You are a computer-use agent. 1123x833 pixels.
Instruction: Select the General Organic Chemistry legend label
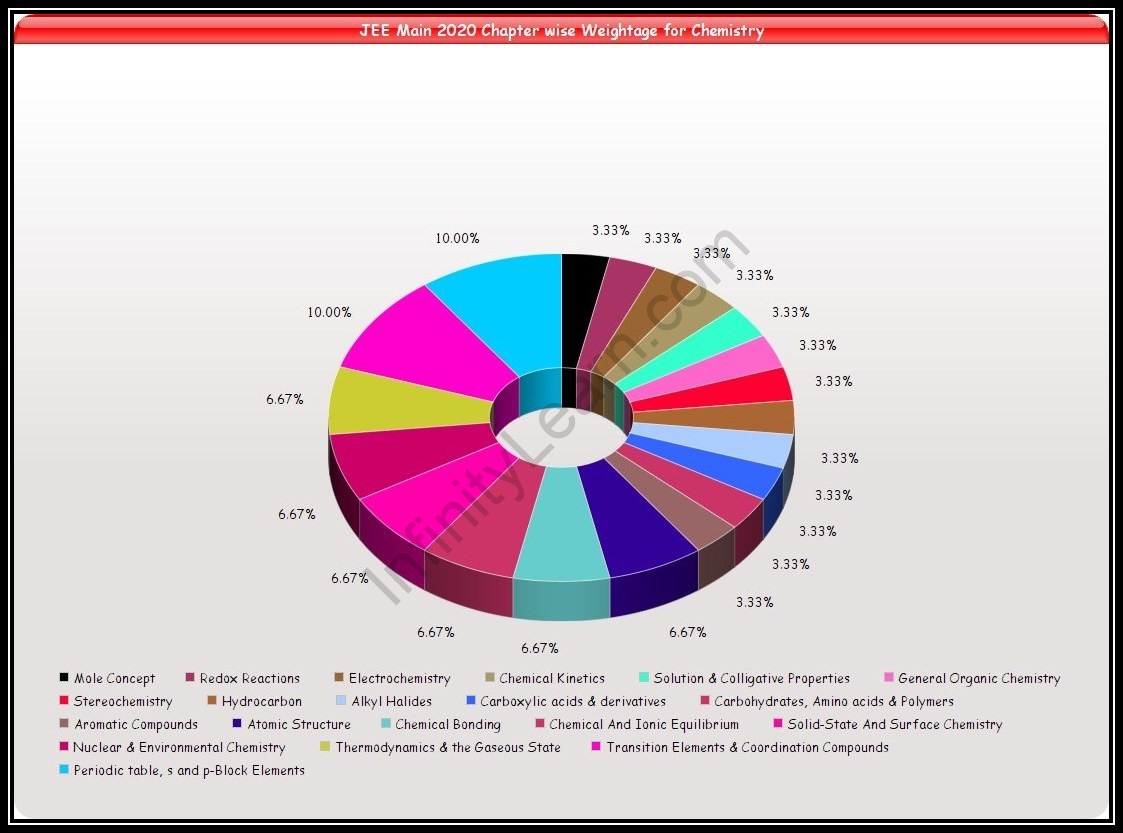[978, 678]
